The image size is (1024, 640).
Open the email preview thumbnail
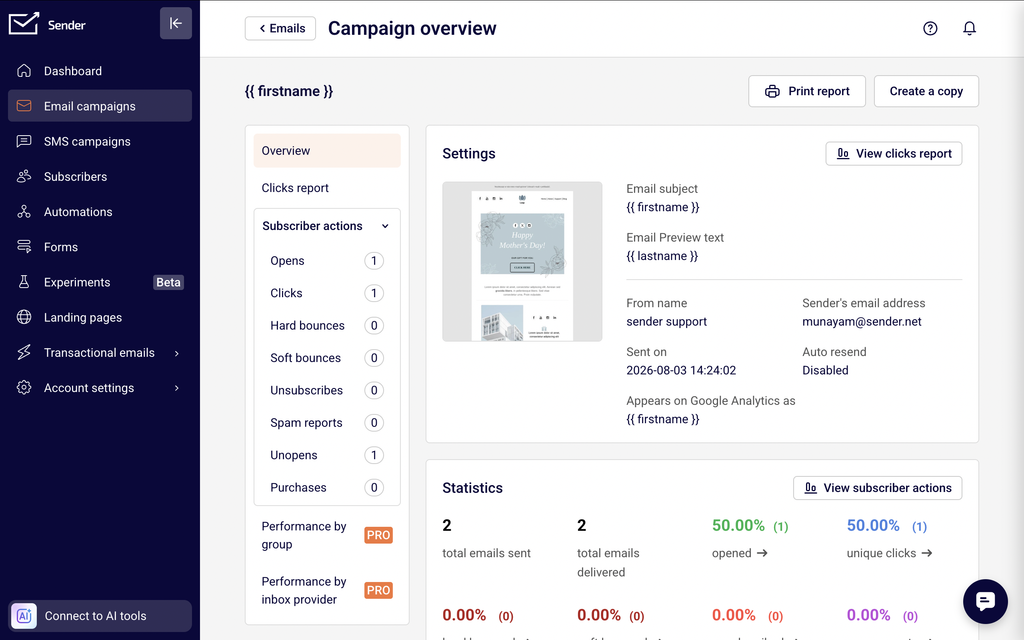[522, 261]
